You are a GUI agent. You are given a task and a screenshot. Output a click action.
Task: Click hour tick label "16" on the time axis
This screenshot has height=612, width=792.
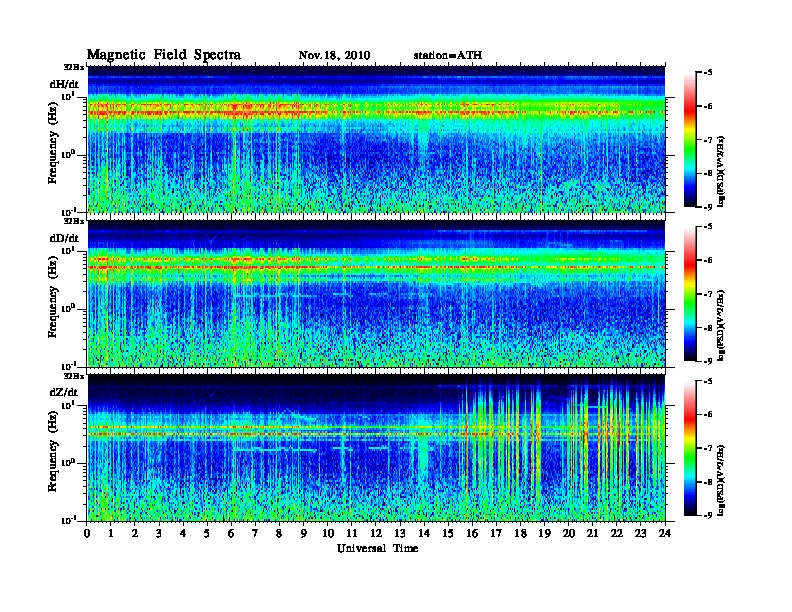(472, 533)
